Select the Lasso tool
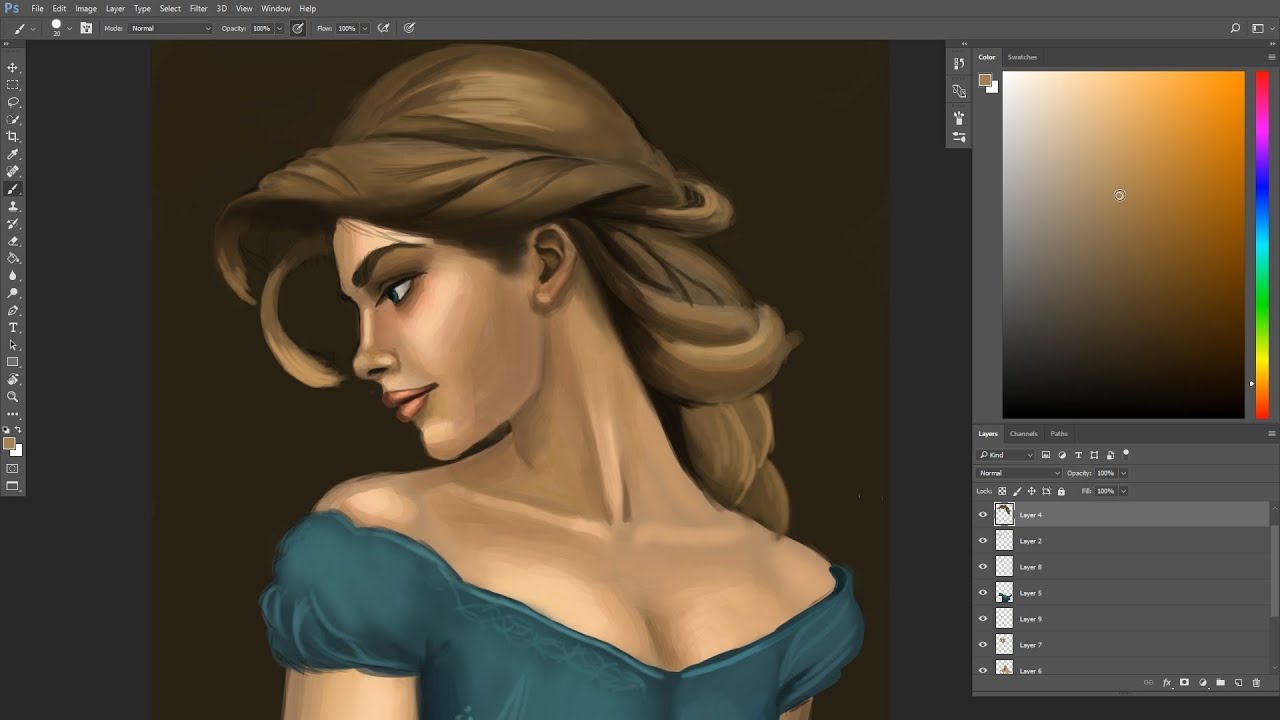1280x720 pixels. (13, 102)
